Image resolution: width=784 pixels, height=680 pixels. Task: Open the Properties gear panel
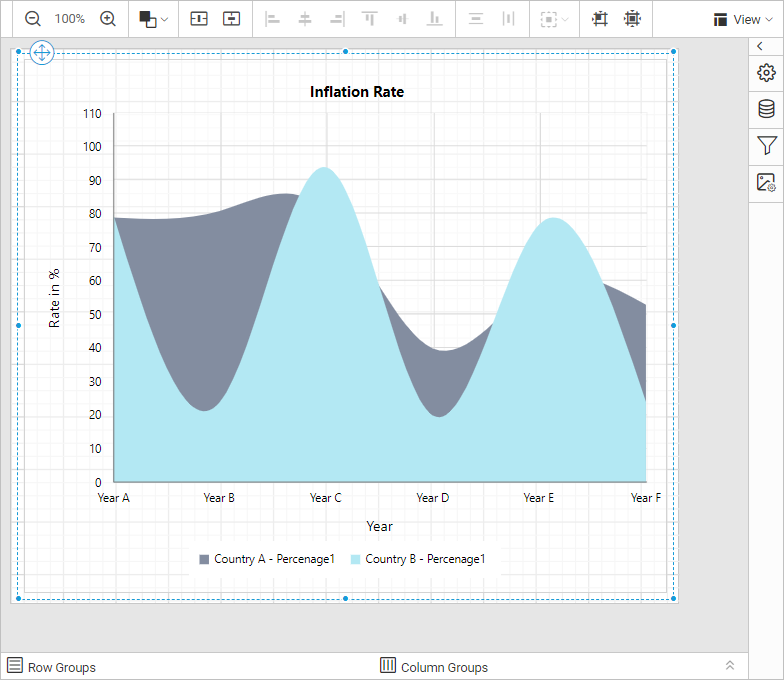tap(766, 73)
